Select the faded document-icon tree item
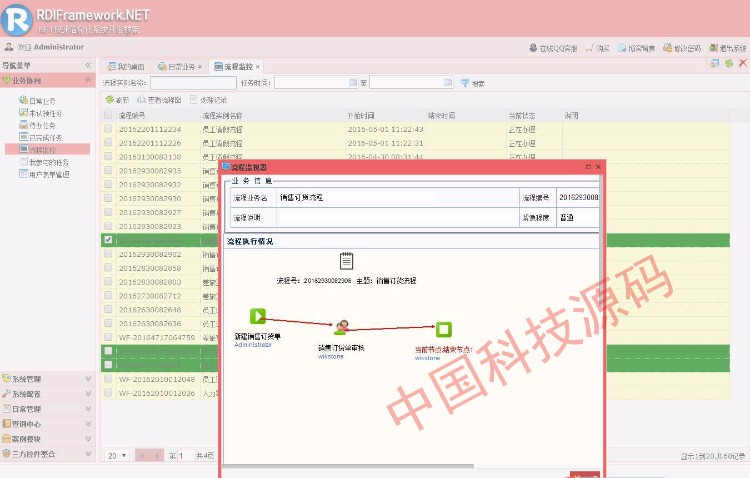This screenshot has height=478, width=750. (x=44, y=162)
